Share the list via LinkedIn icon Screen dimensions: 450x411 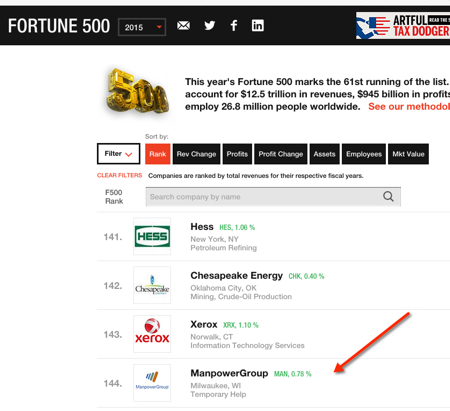[x=258, y=26]
